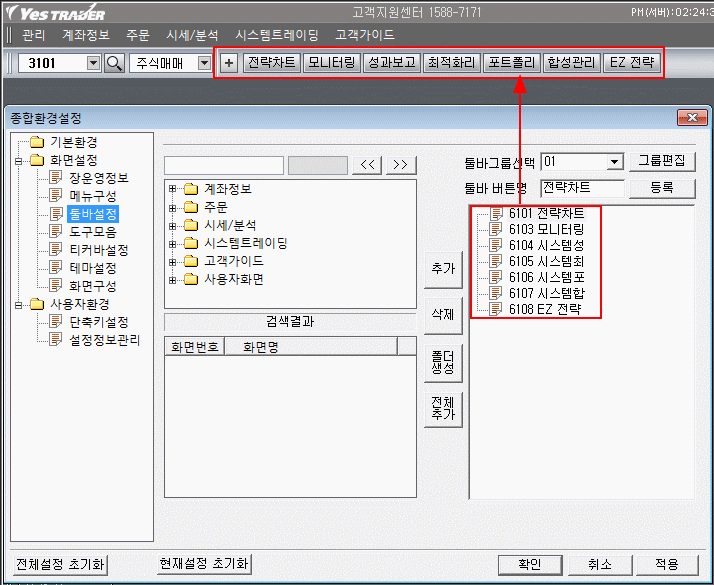Click the 추가 button
The image size is (714, 585).
coord(442,268)
